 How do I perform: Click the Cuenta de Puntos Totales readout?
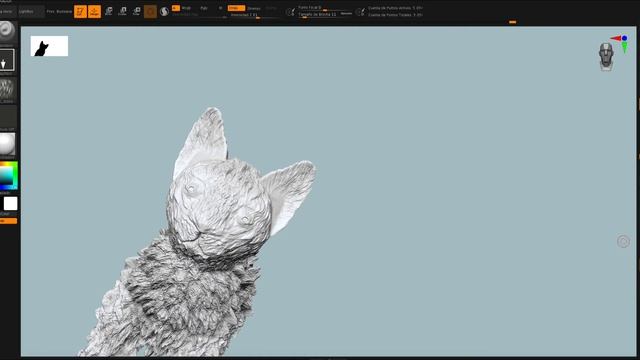click(x=395, y=15)
